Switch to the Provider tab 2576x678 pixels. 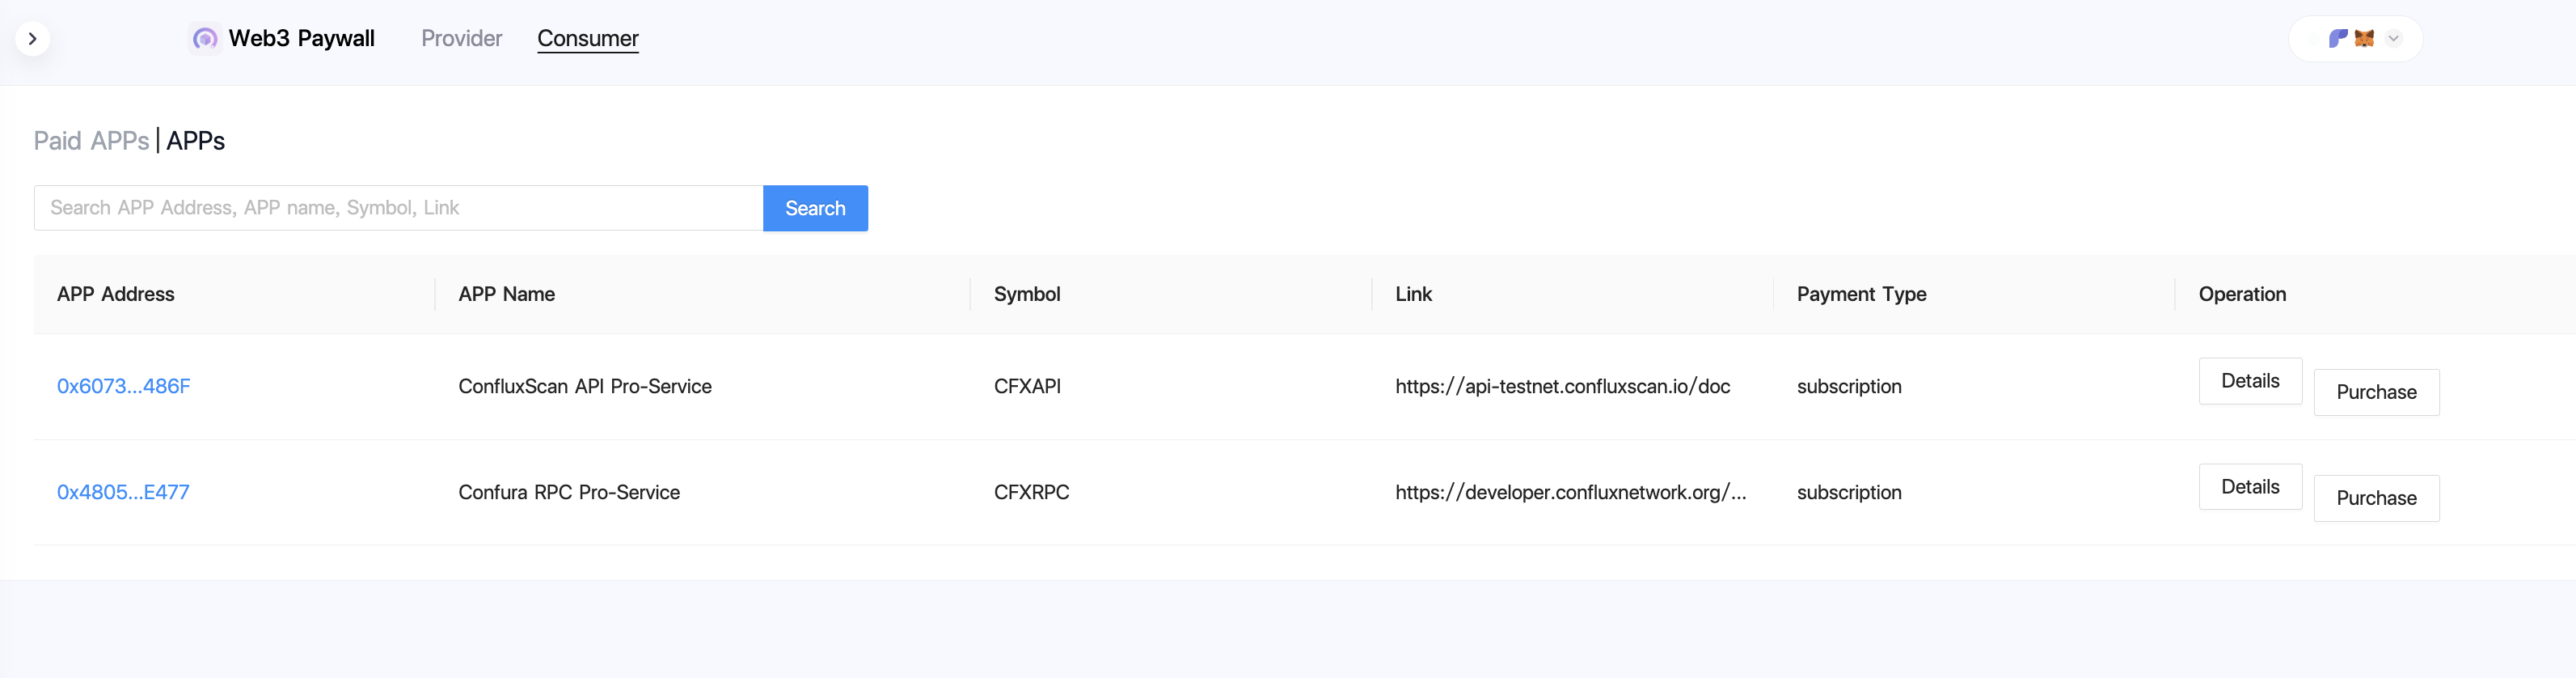tap(461, 39)
